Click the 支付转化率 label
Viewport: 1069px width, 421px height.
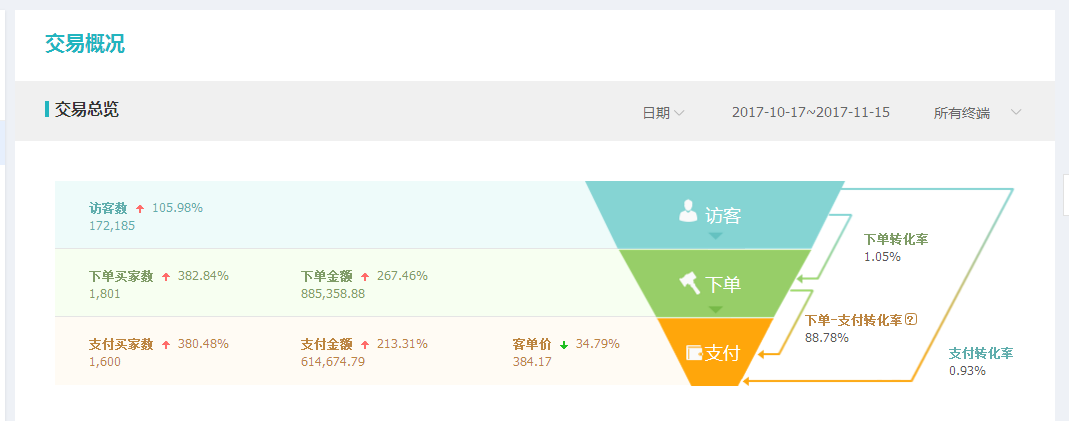point(981,353)
